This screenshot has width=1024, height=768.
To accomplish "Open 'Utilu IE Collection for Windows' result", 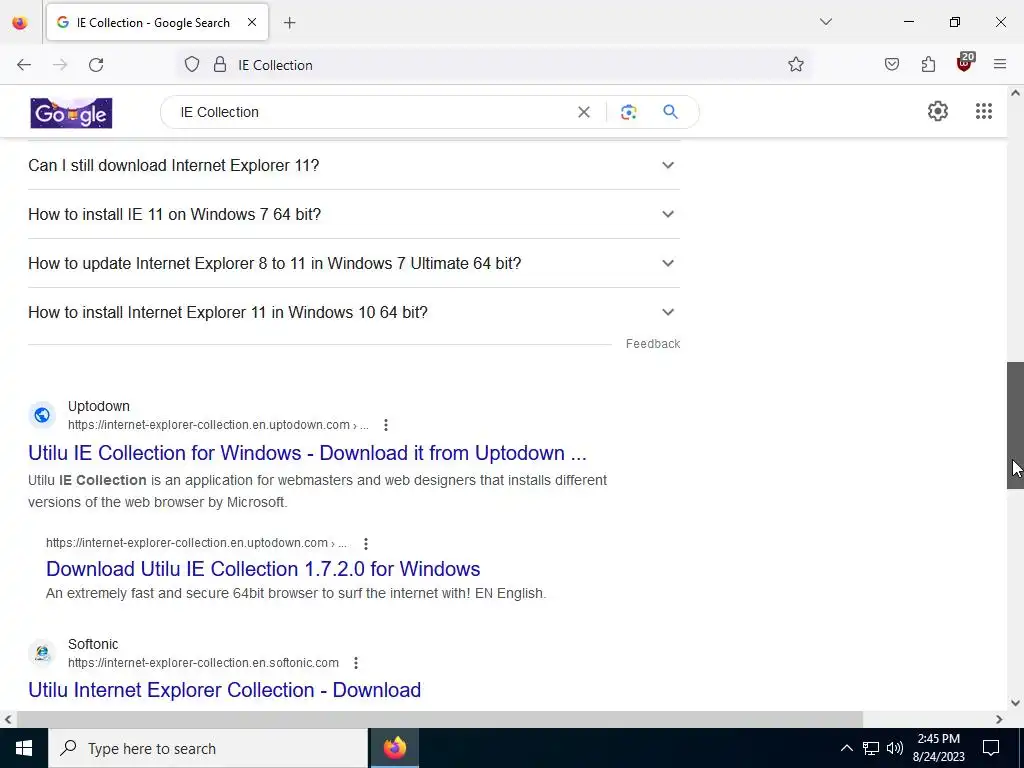I will 307,453.
